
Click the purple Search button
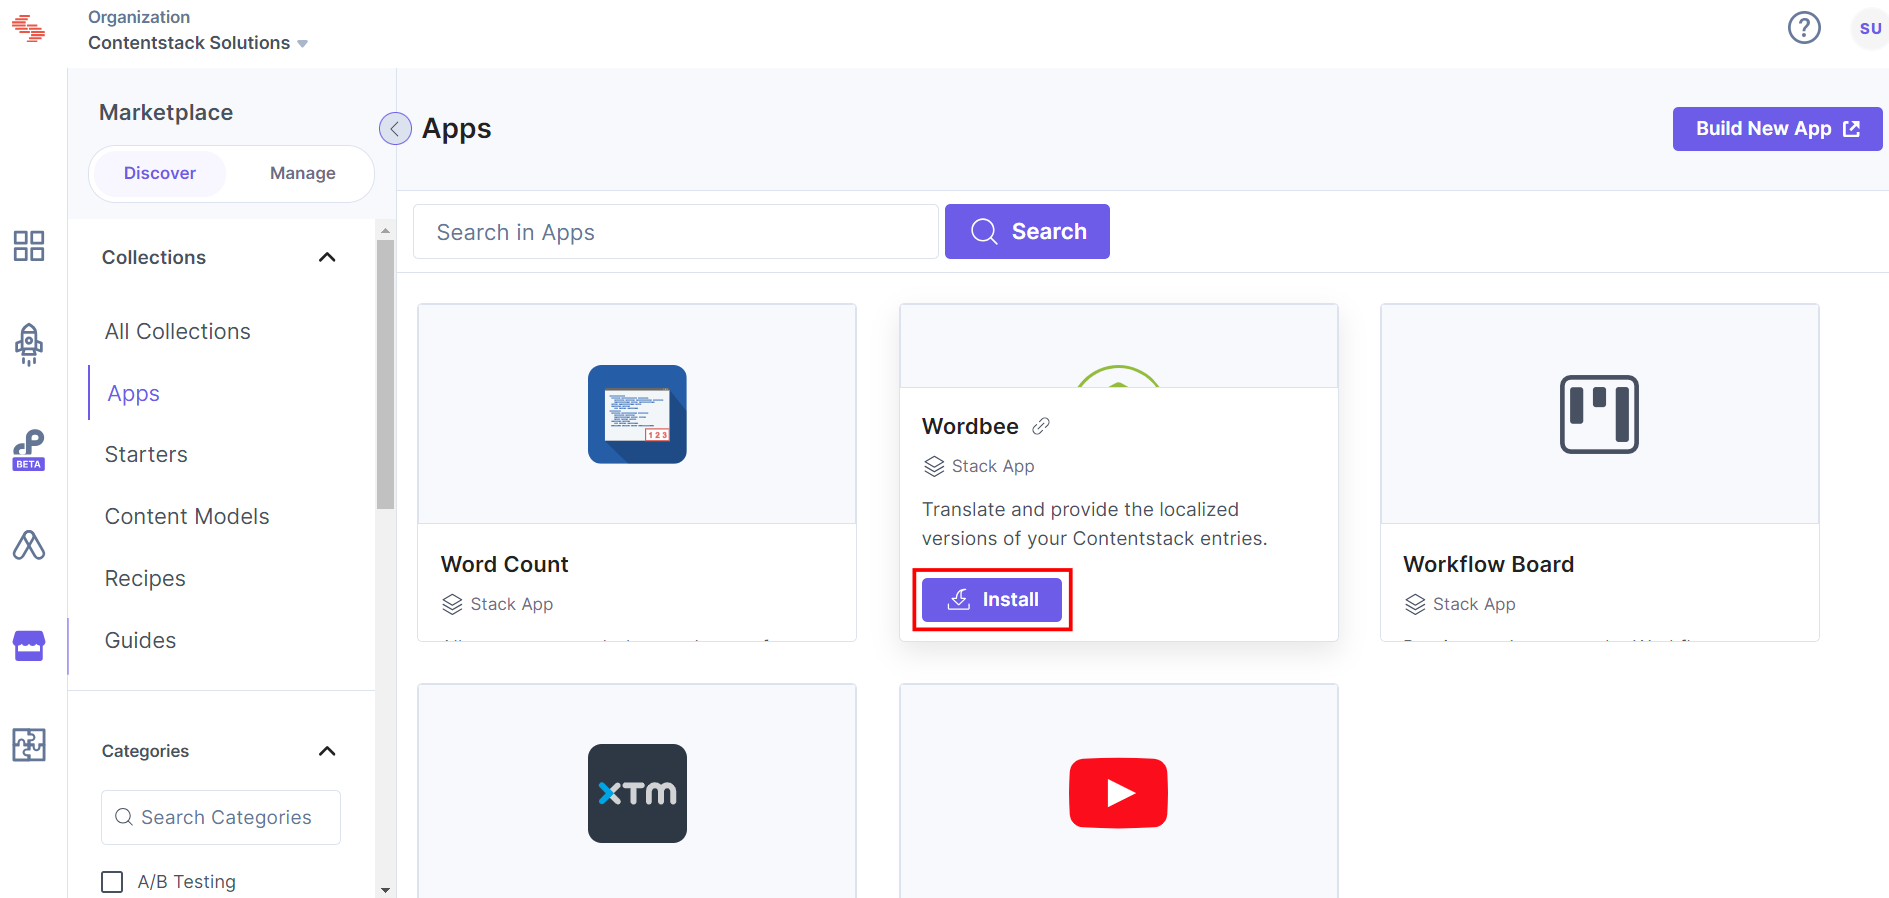coord(1027,231)
